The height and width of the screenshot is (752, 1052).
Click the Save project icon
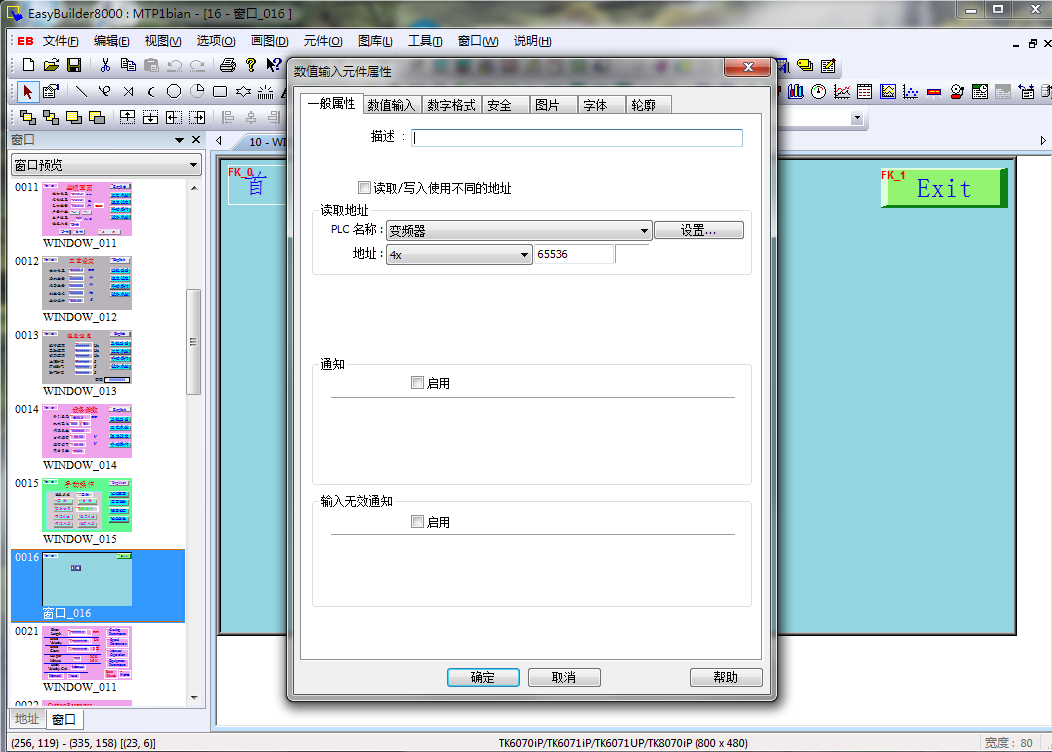(x=74, y=65)
